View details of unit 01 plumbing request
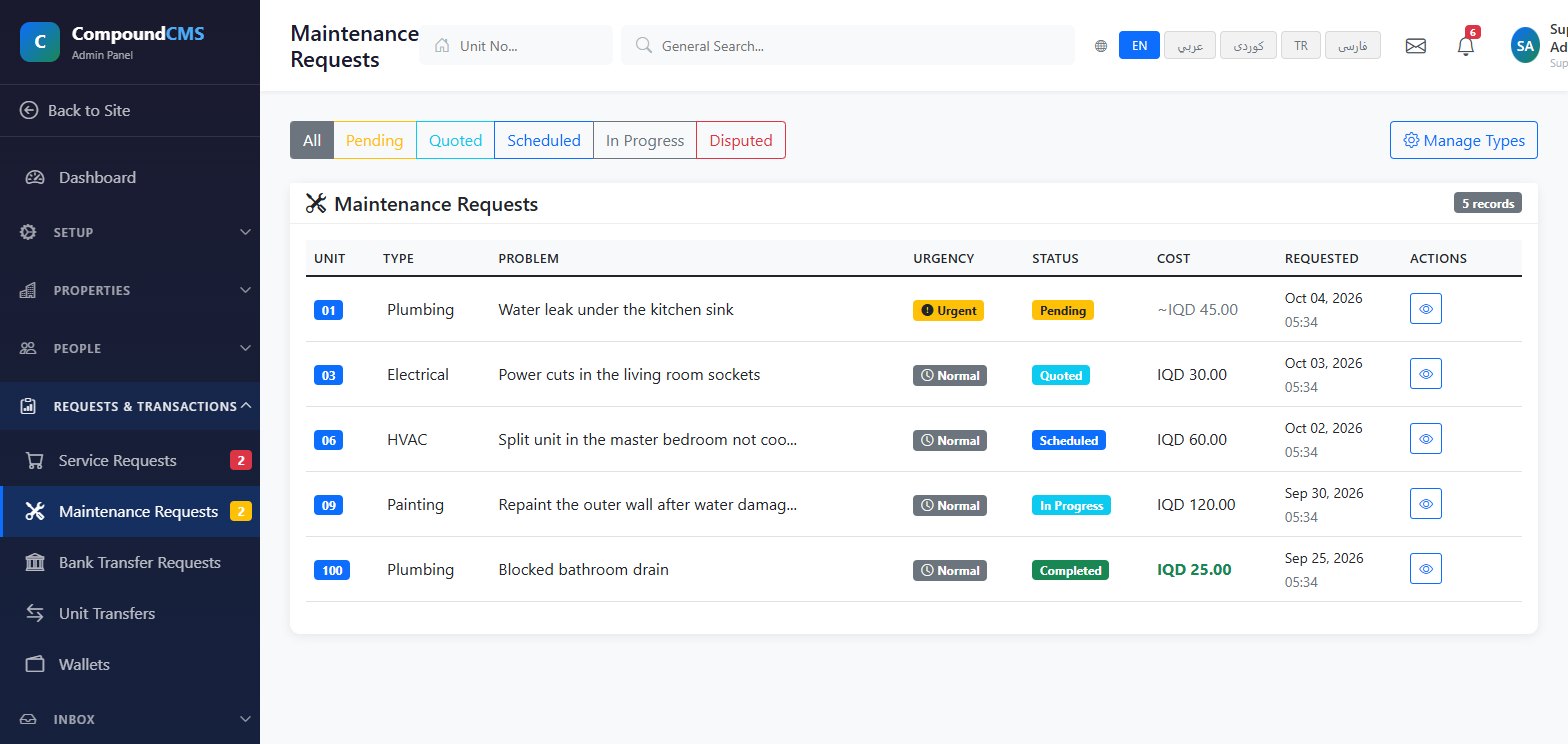Image resolution: width=1568 pixels, height=744 pixels. (x=1425, y=309)
